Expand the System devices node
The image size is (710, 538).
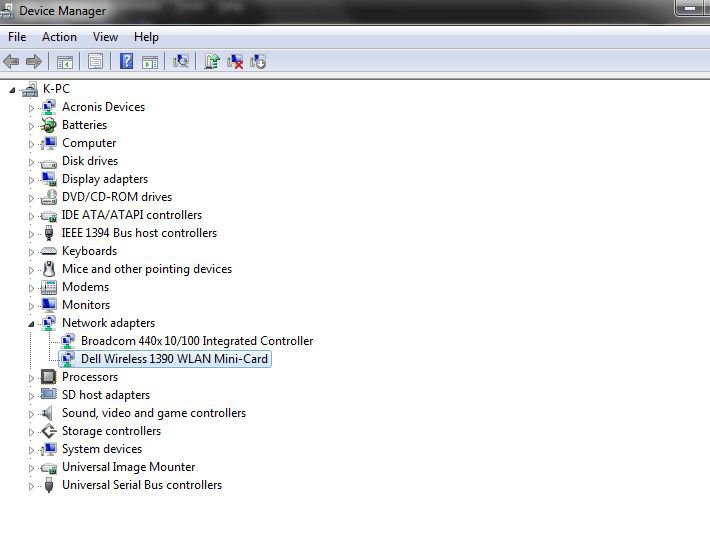pyautogui.click(x=31, y=450)
